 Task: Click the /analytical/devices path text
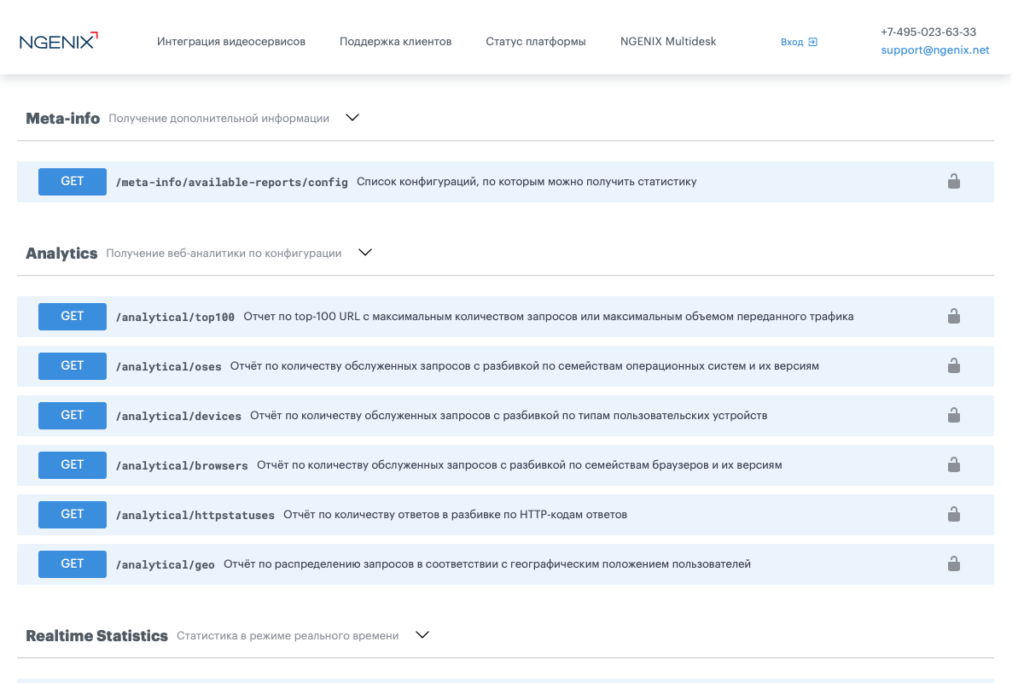coord(178,416)
